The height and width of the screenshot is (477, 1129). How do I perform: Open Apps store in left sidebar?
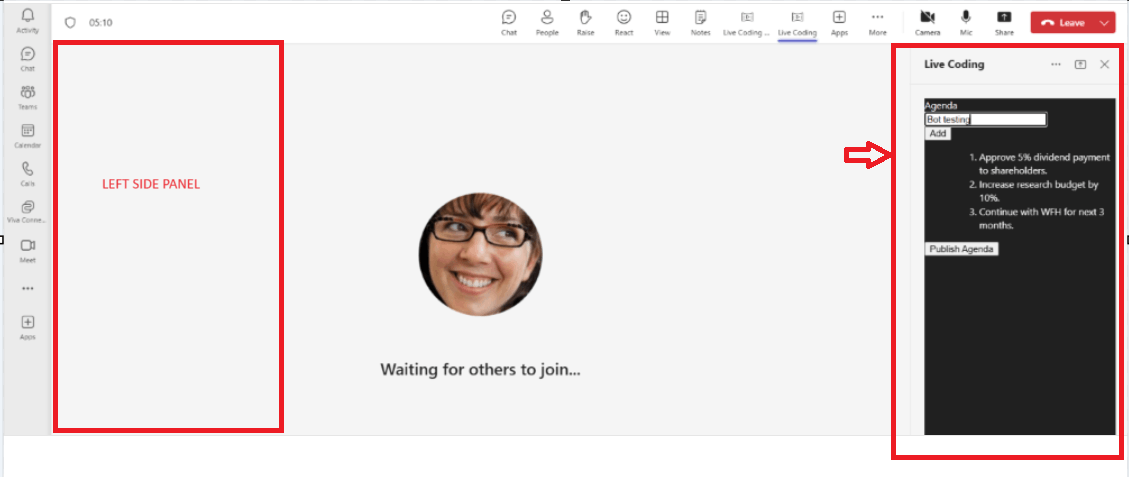27,327
